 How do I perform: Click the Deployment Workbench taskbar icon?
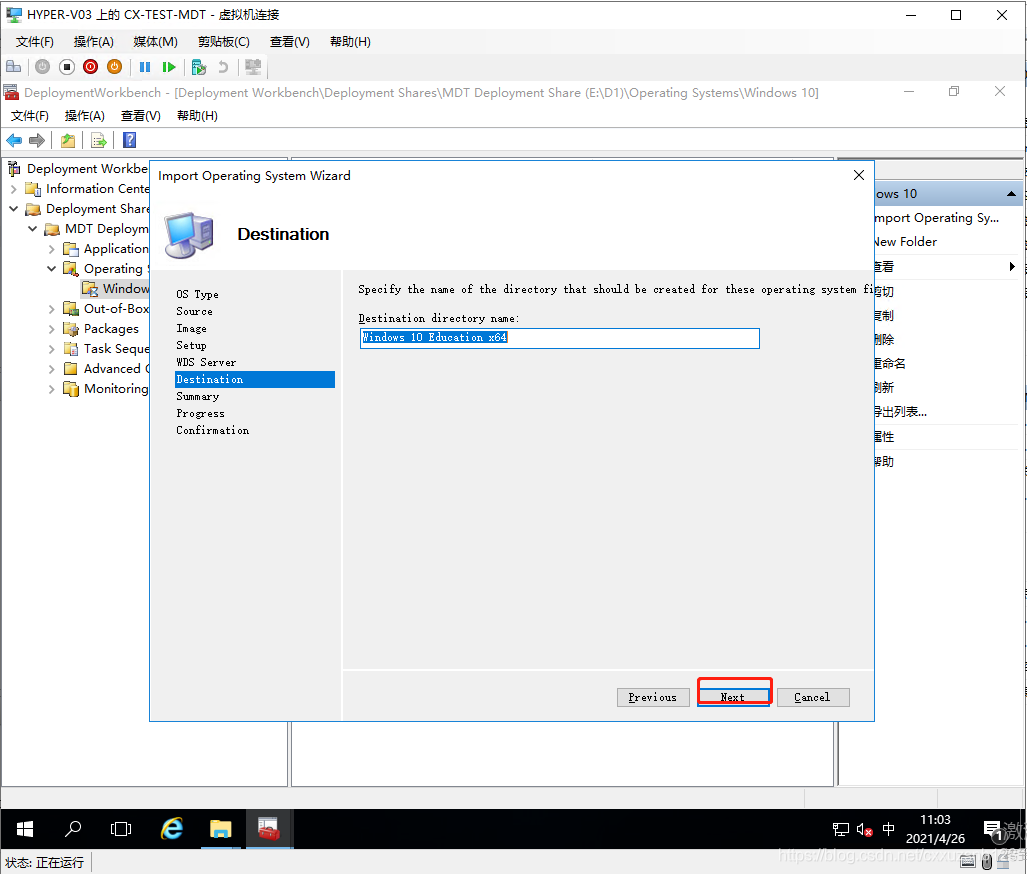pyautogui.click(x=269, y=829)
